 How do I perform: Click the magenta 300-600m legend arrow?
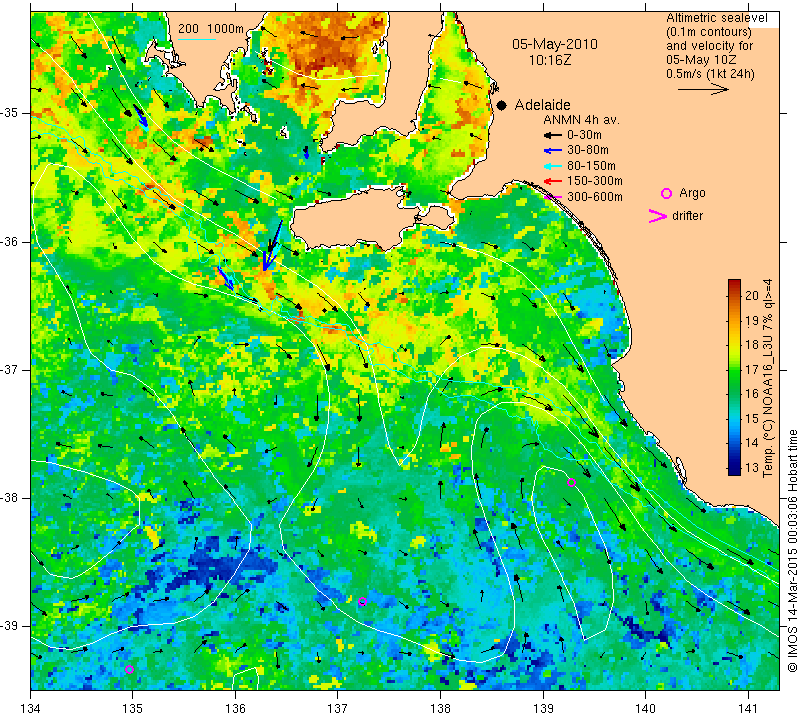(x=553, y=197)
